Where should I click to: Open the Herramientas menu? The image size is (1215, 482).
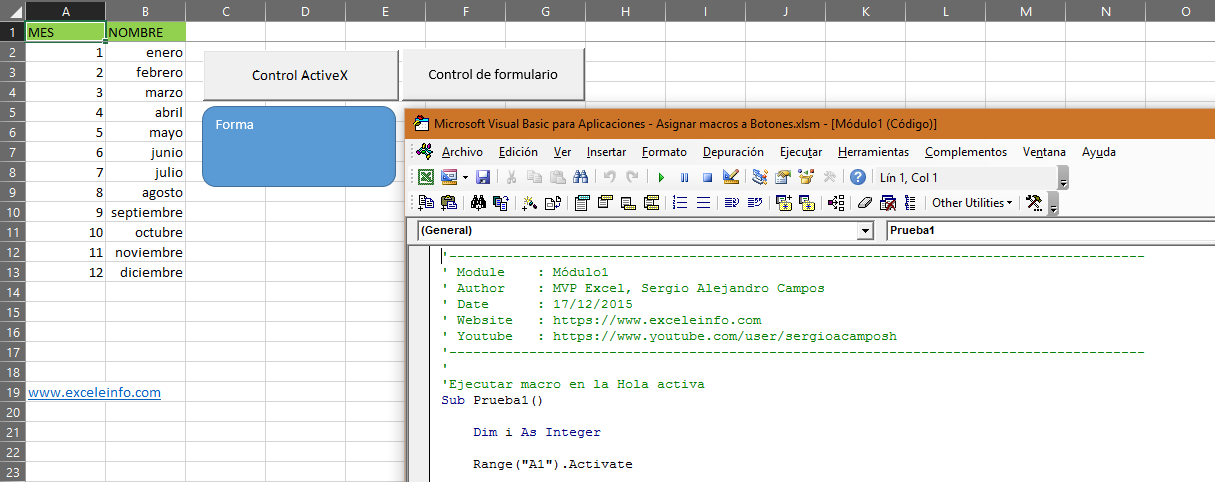click(873, 152)
